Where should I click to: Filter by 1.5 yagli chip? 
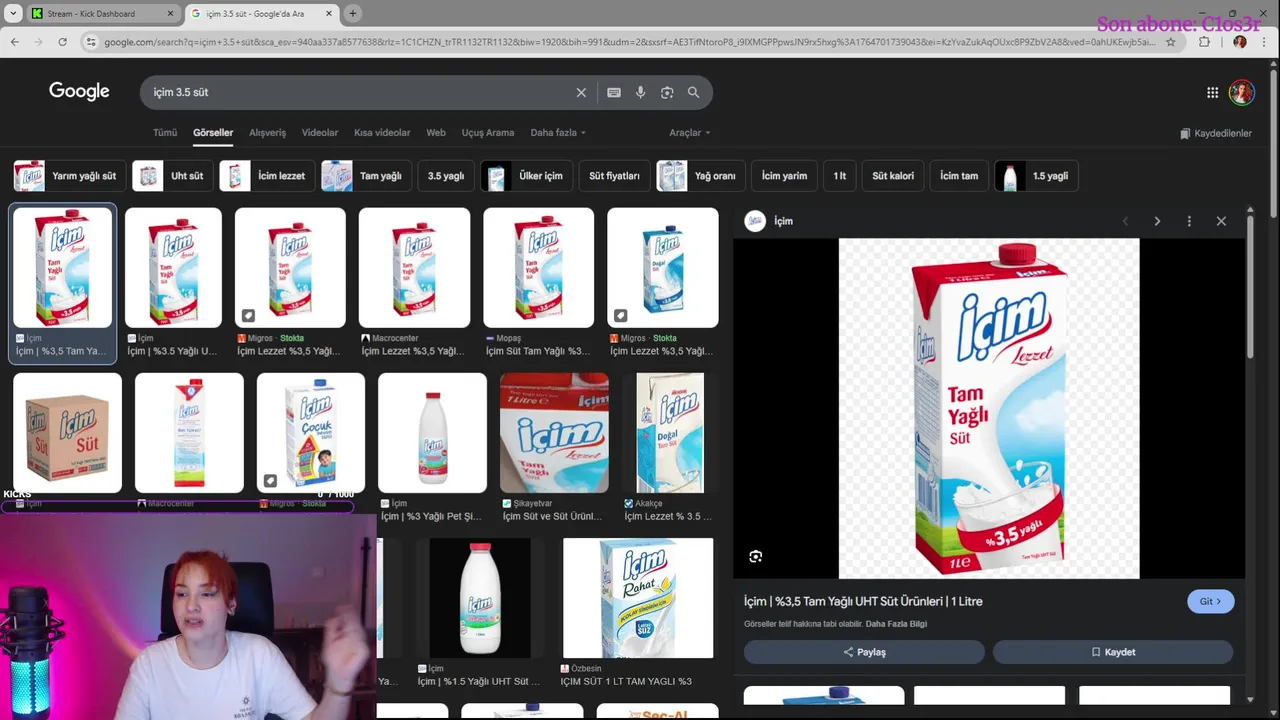(x=1036, y=176)
